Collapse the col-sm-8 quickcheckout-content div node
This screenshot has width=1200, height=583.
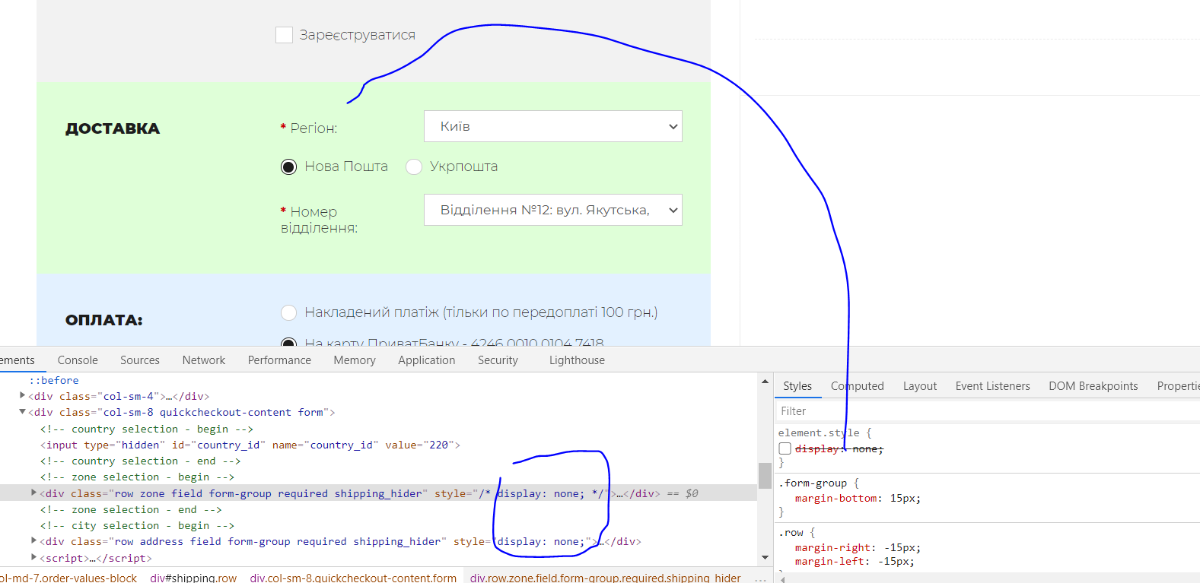point(22,413)
